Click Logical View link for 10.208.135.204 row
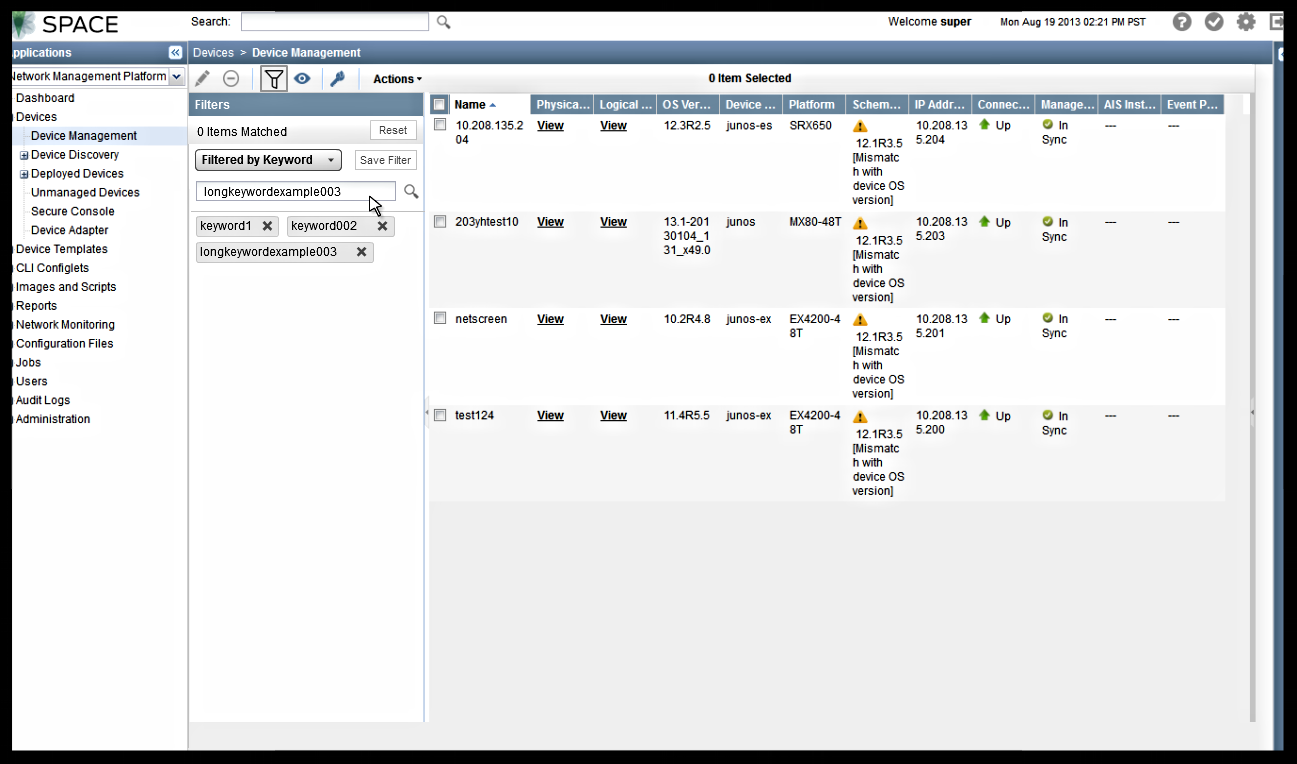This screenshot has height=764, width=1297. [x=613, y=126]
